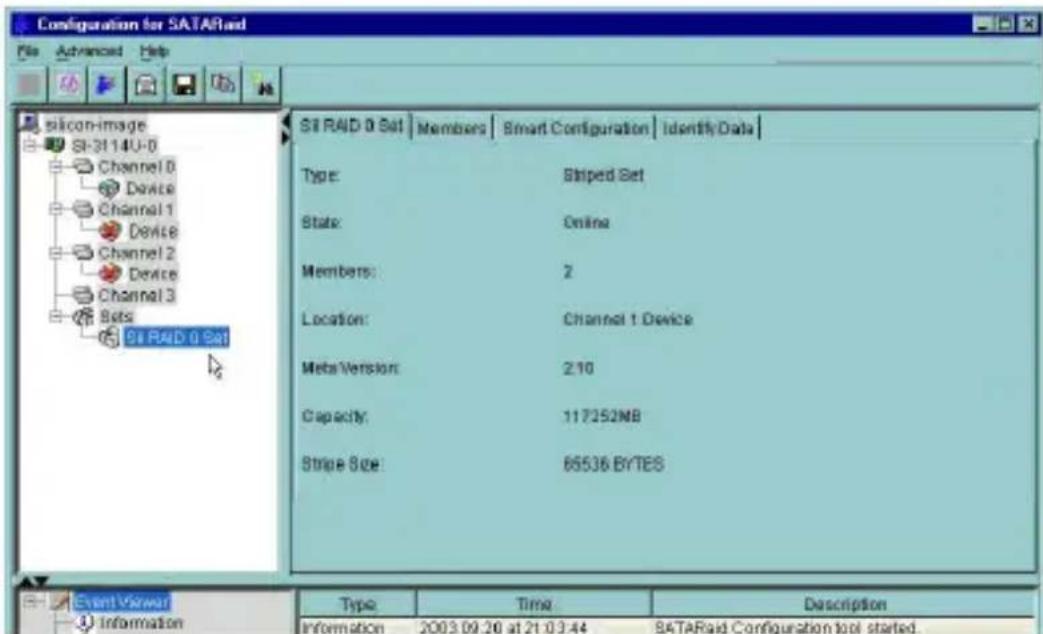
Task: Switch to the SiI RAID 0 Set tab
Action: (x=351, y=126)
